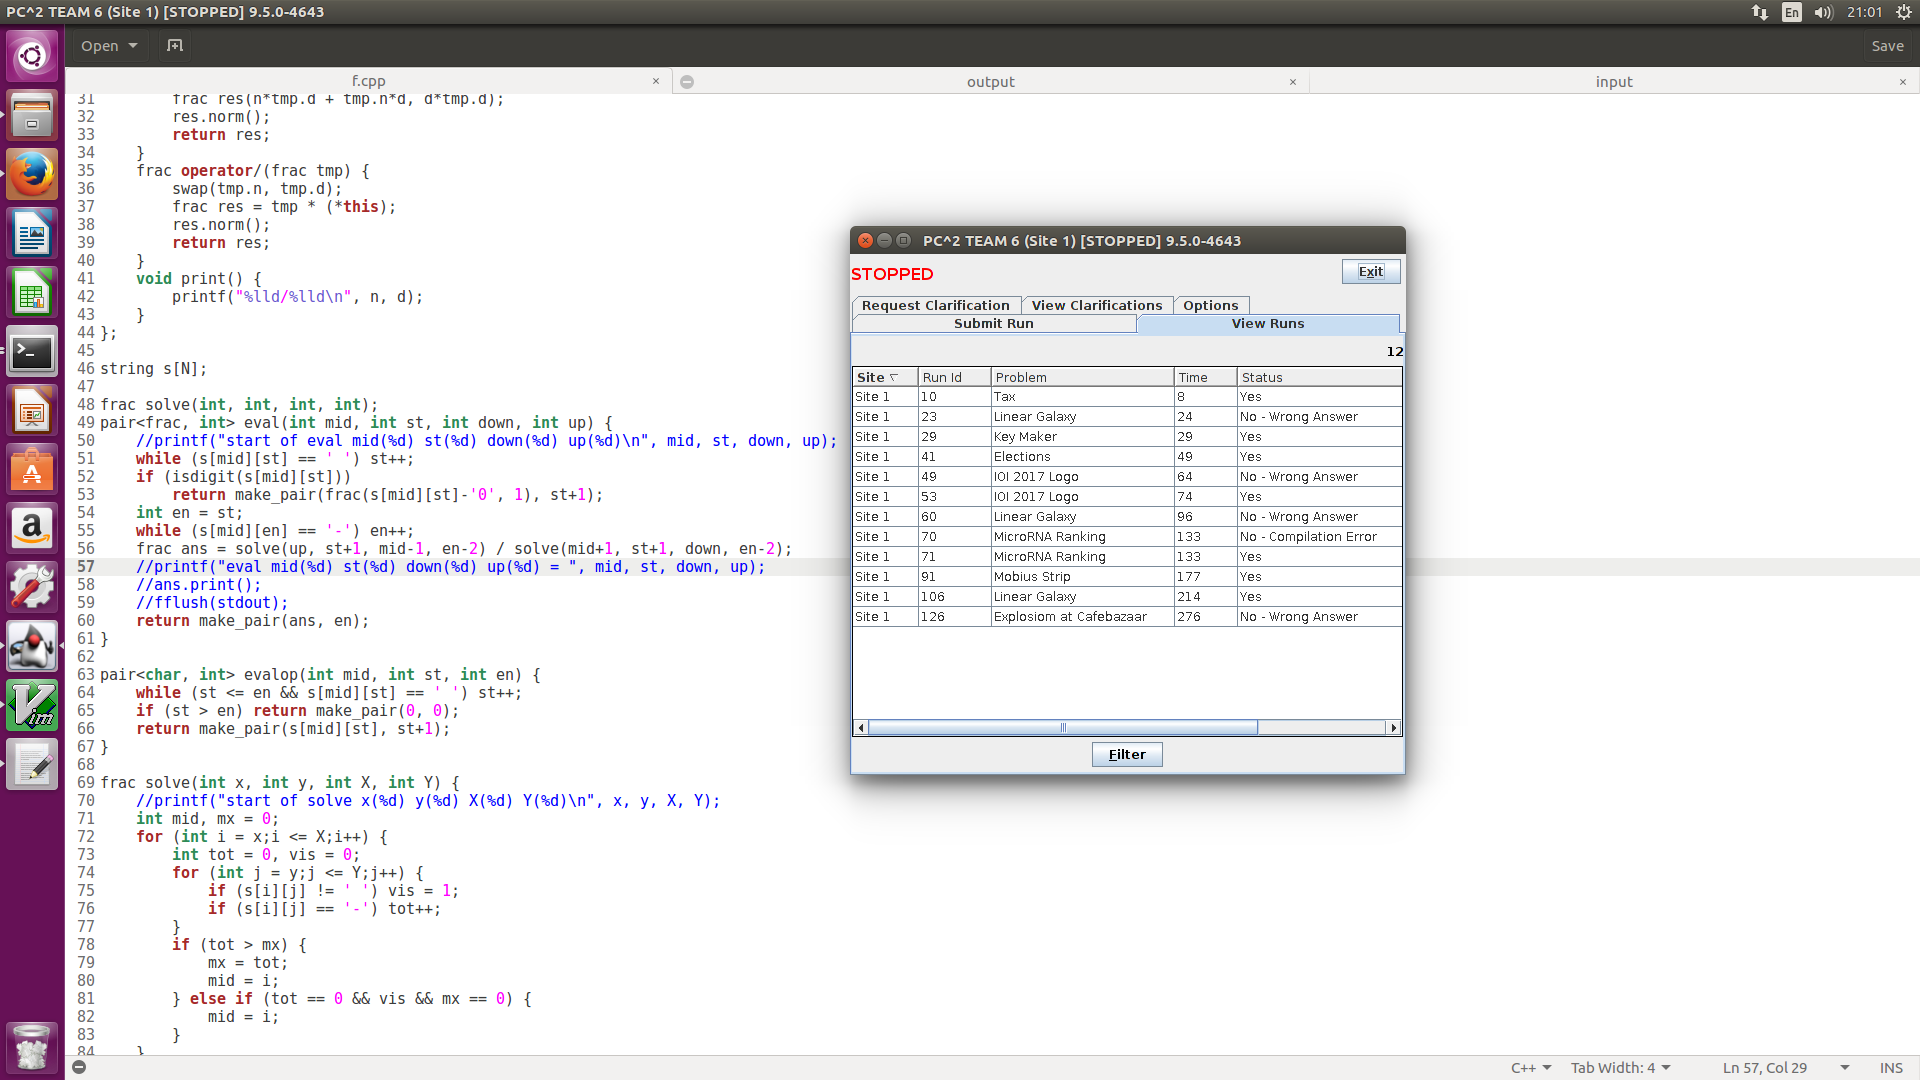Switch to the Submit Run tab
Screen dimensions: 1920x1080
(993, 324)
